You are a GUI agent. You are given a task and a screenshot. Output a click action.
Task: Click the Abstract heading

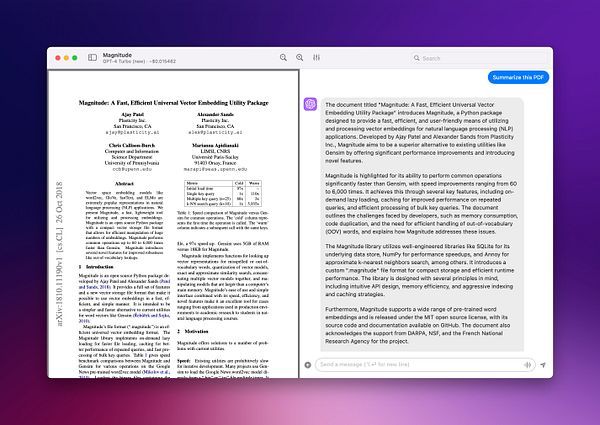point(124,184)
